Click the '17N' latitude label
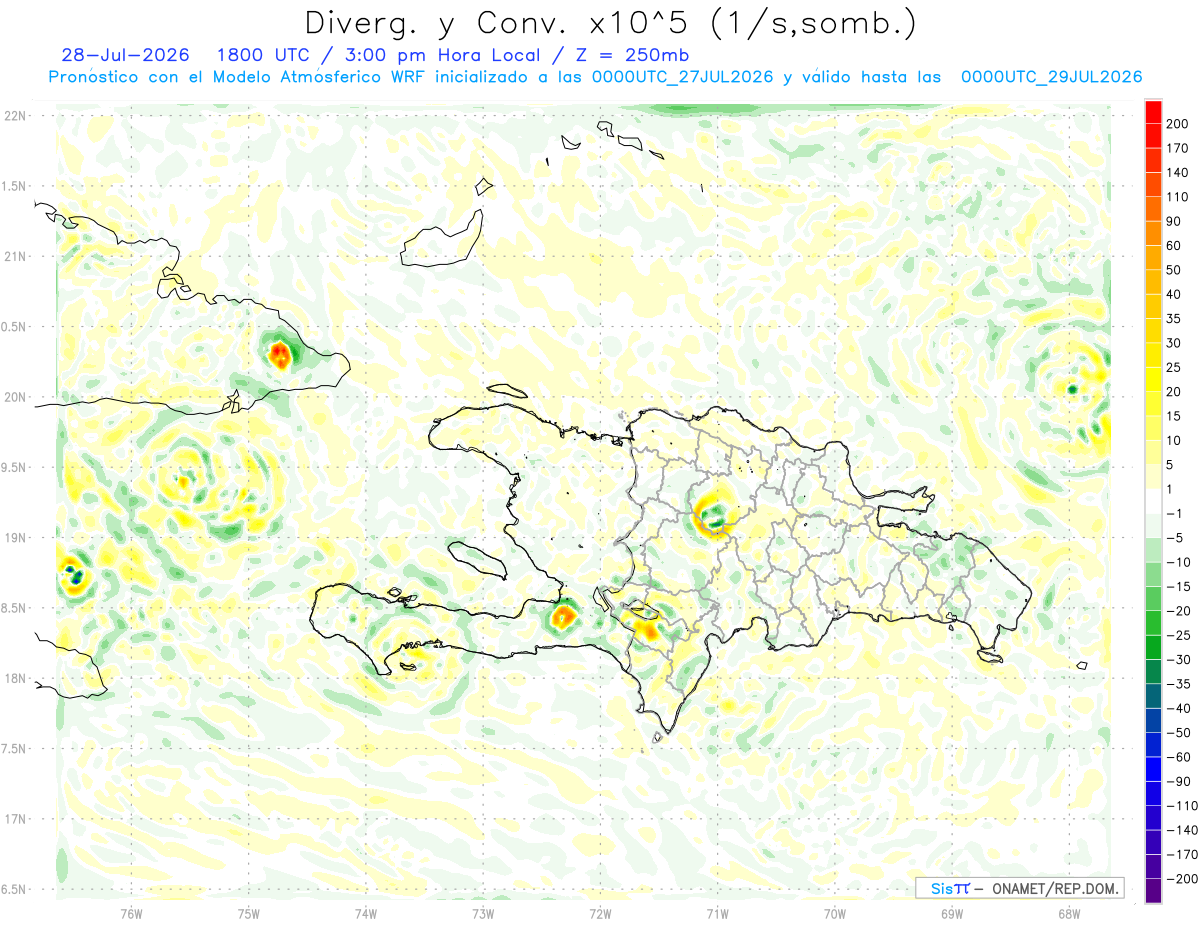 16,819
